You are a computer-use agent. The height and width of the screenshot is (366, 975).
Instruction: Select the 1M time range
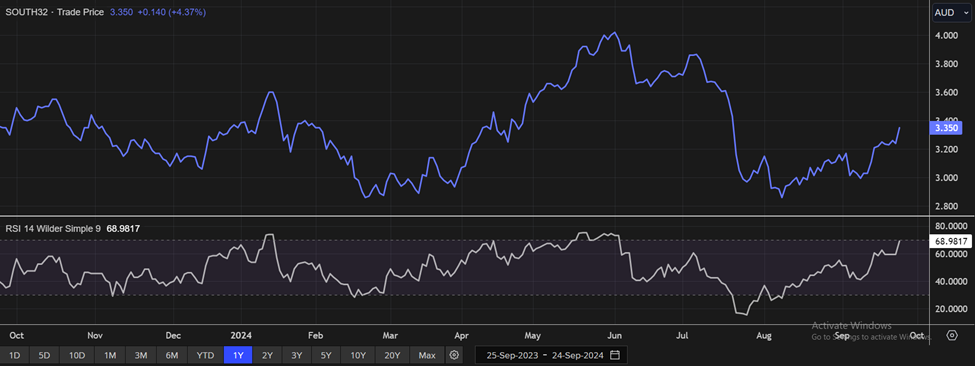(110, 355)
